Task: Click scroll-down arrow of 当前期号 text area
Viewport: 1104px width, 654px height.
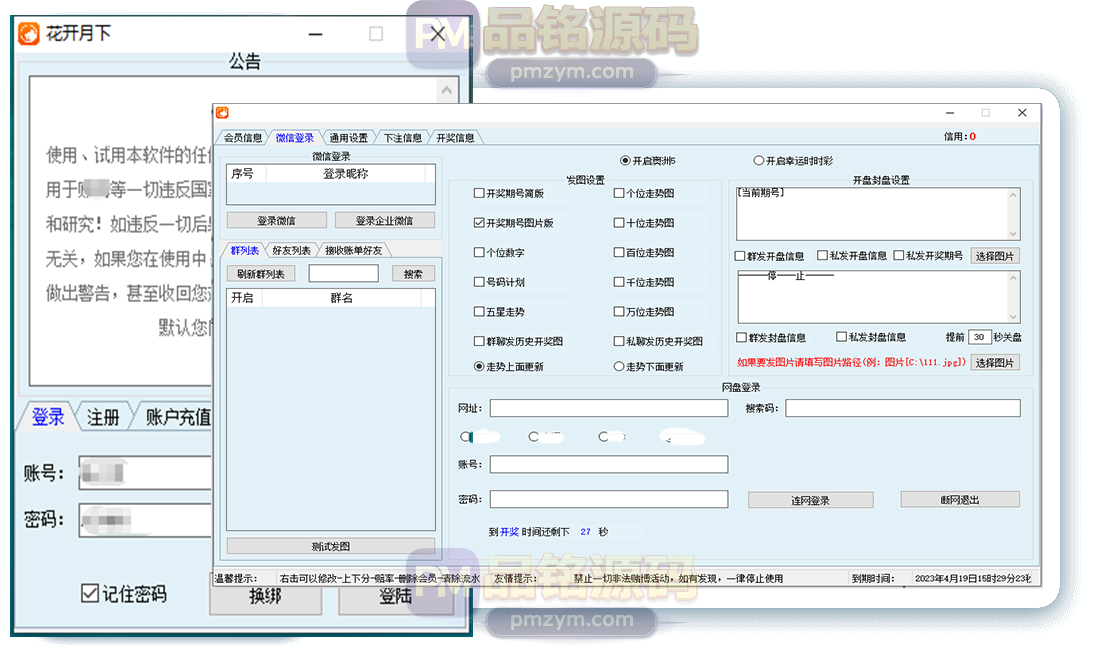Action: tap(1013, 234)
